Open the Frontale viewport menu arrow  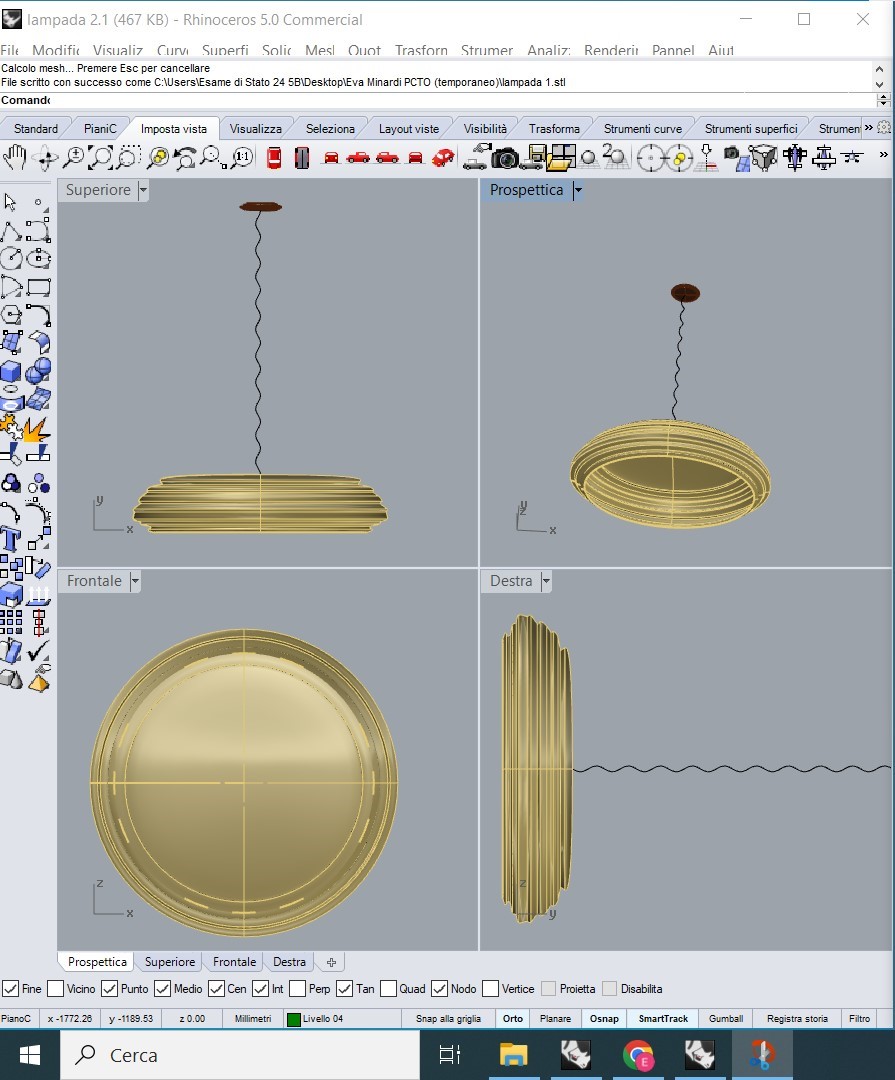135,581
